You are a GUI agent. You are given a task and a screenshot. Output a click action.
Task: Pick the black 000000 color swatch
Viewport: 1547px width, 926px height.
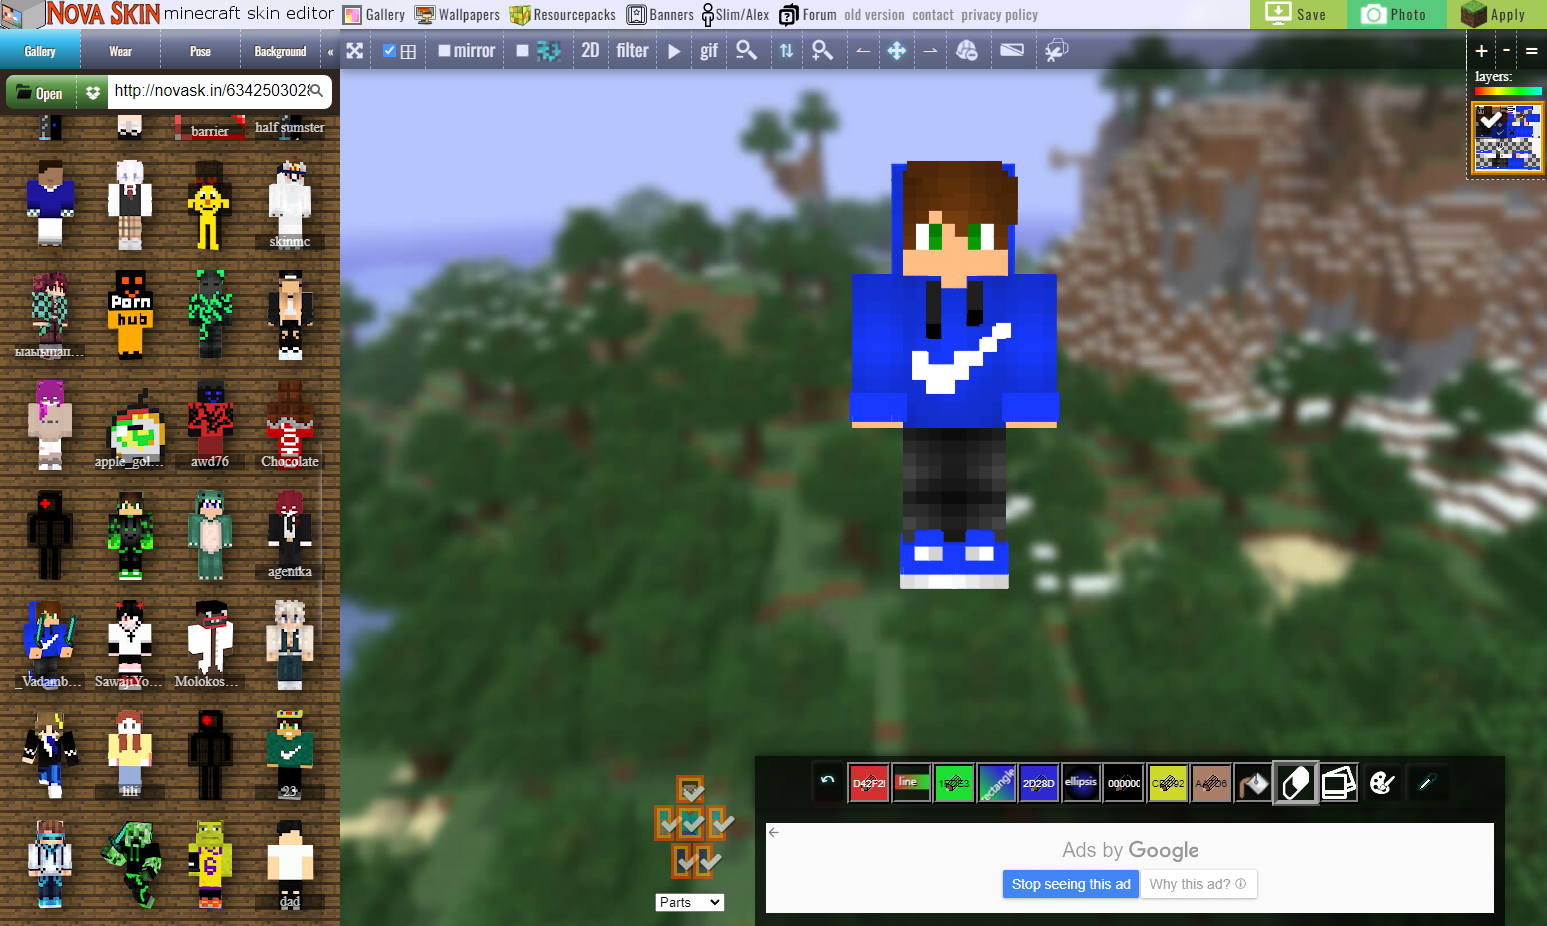tap(1124, 784)
